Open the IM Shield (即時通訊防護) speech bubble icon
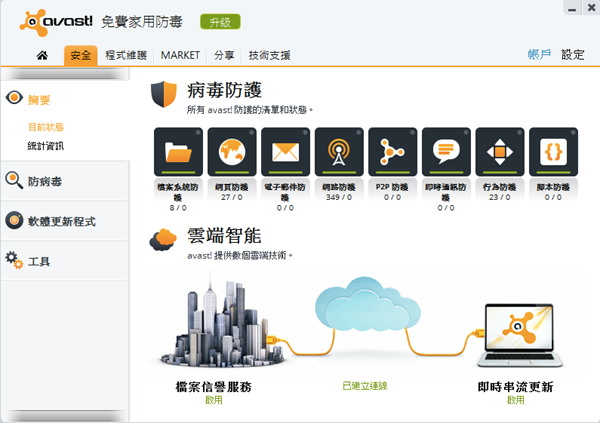This screenshot has height=423, width=600. (446, 152)
